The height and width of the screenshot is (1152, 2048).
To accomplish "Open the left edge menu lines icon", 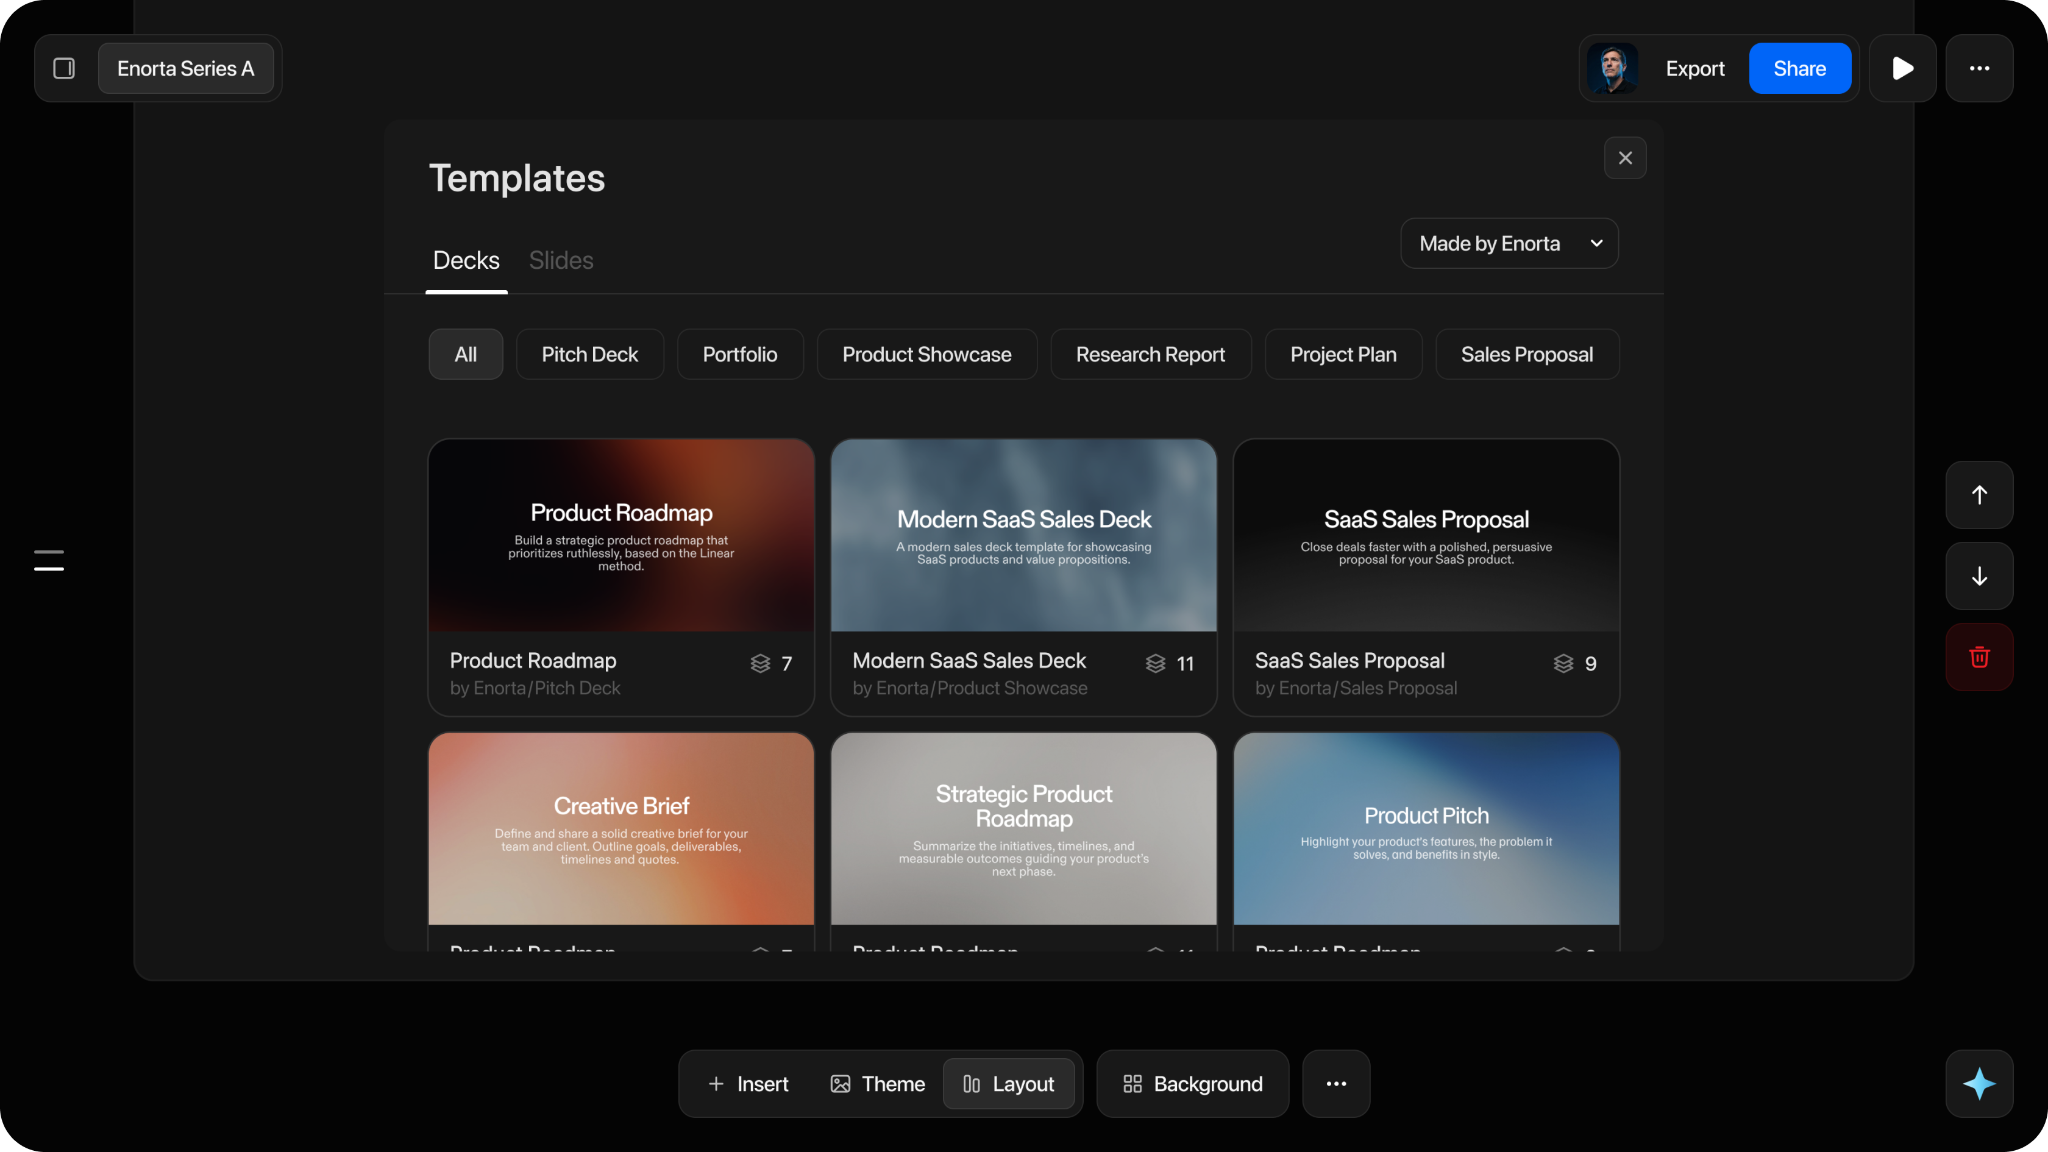I will [x=49, y=561].
